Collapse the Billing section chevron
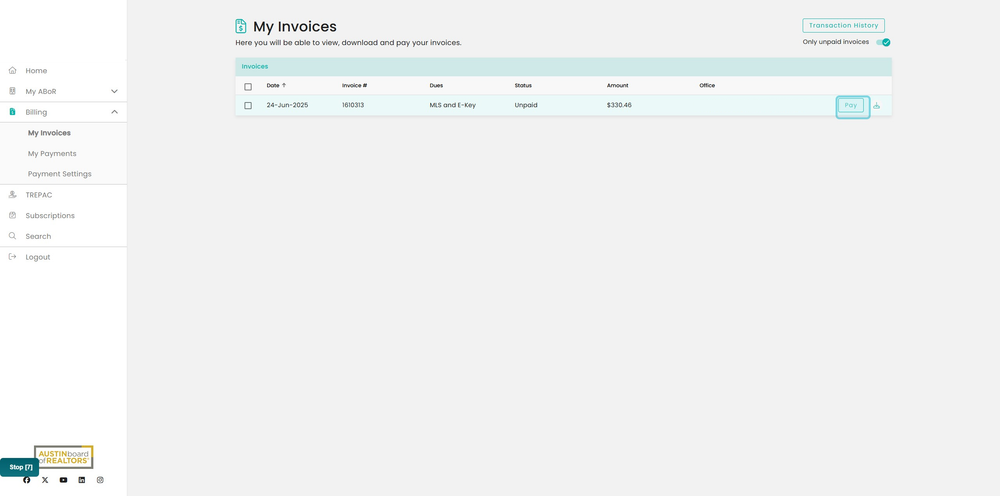This screenshot has width=1000, height=496. 114,112
